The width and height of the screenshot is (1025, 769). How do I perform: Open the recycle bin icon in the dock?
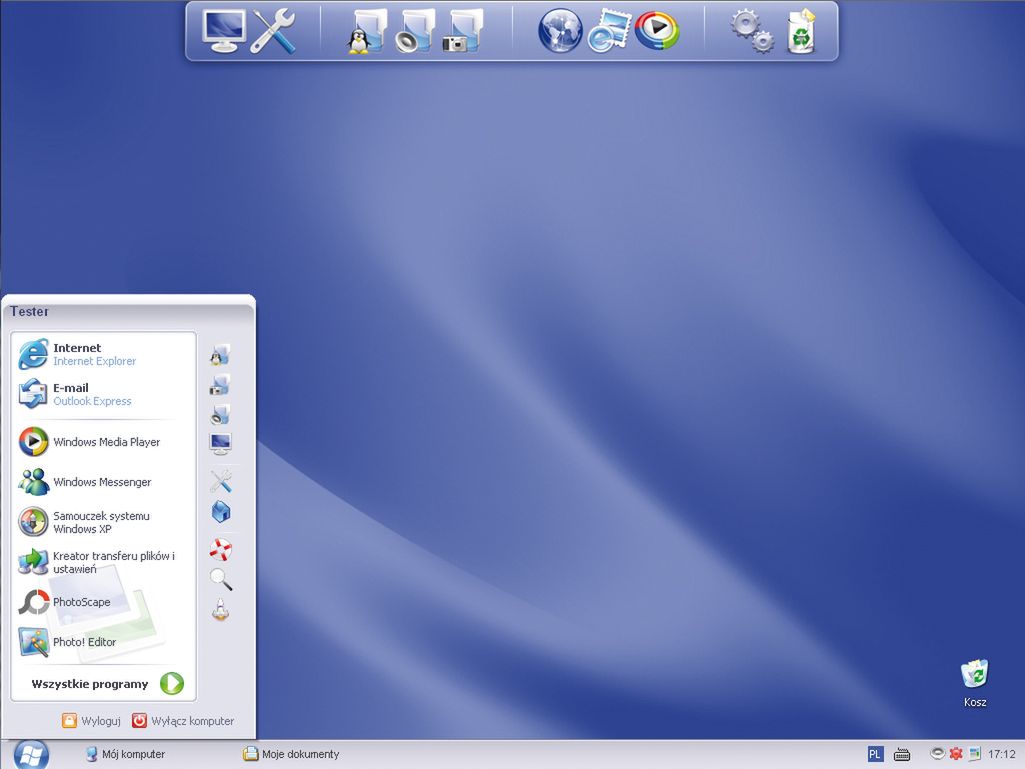(801, 31)
